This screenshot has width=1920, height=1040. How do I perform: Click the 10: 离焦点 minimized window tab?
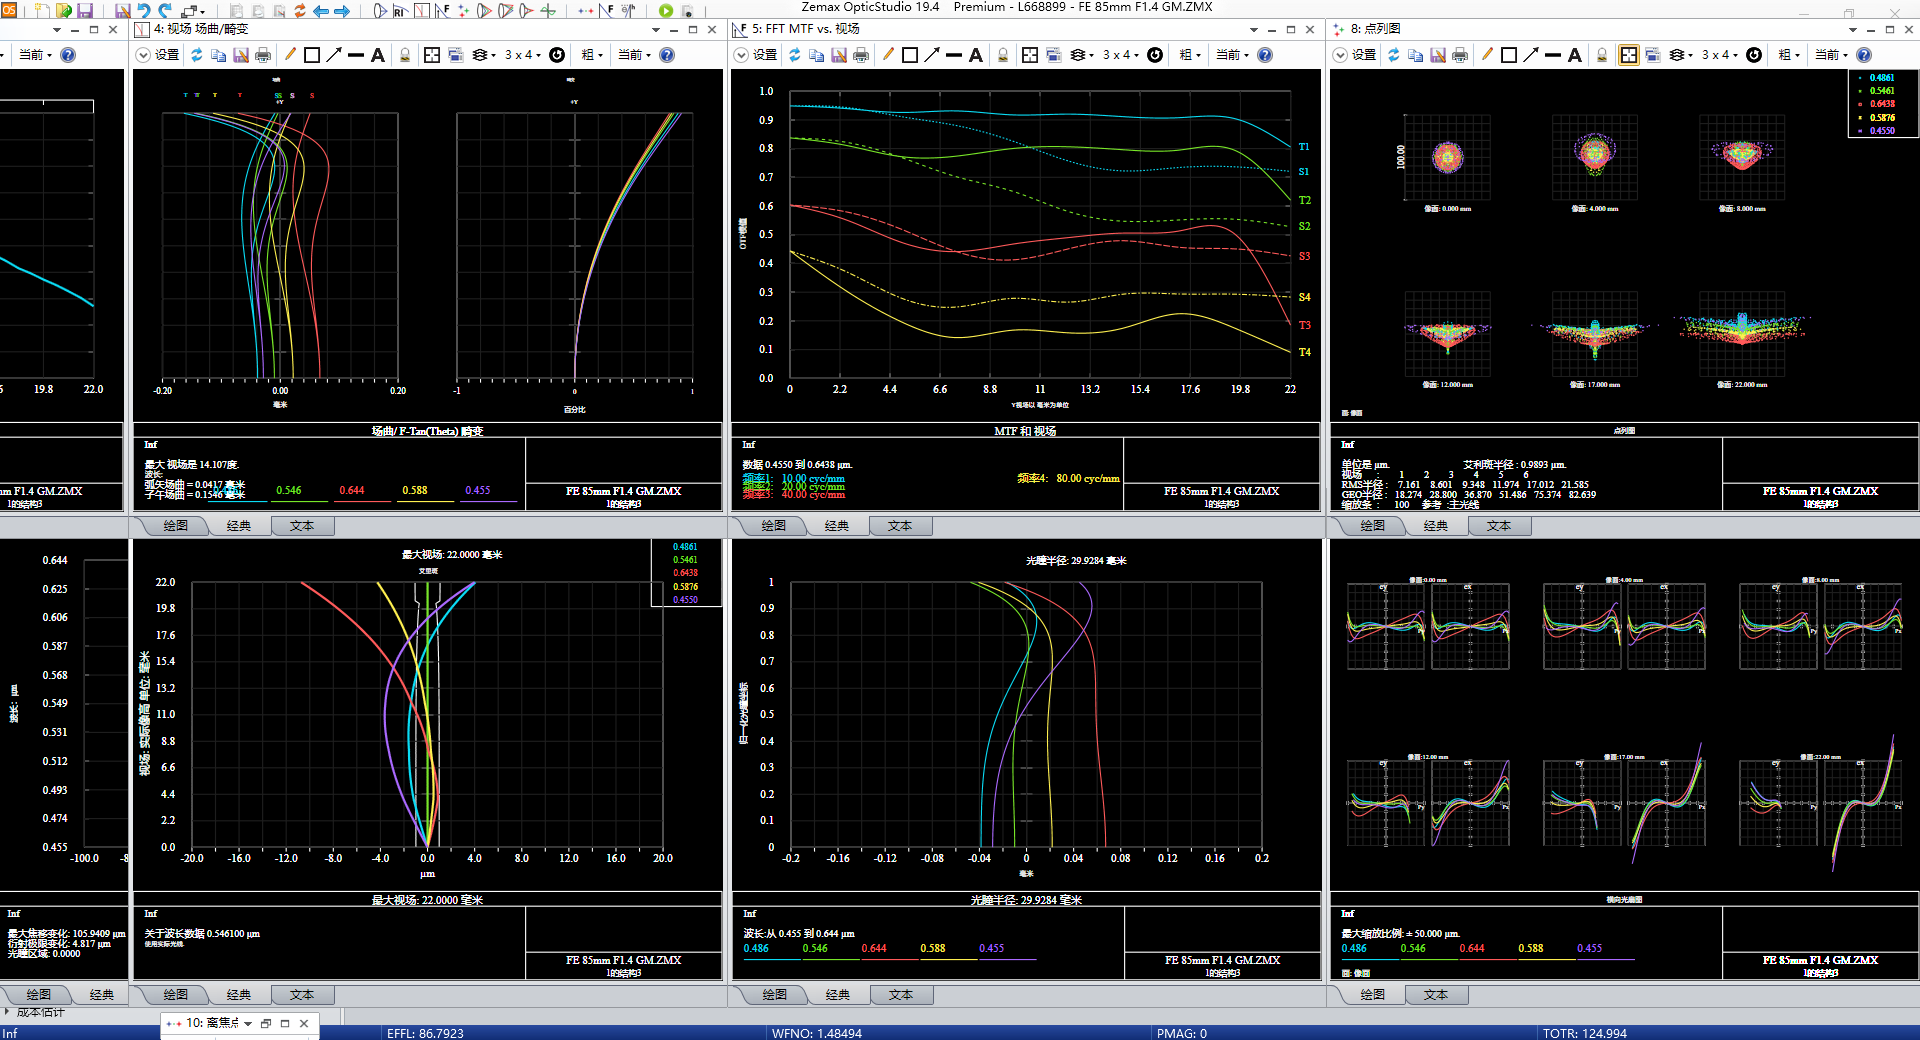[212, 1023]
